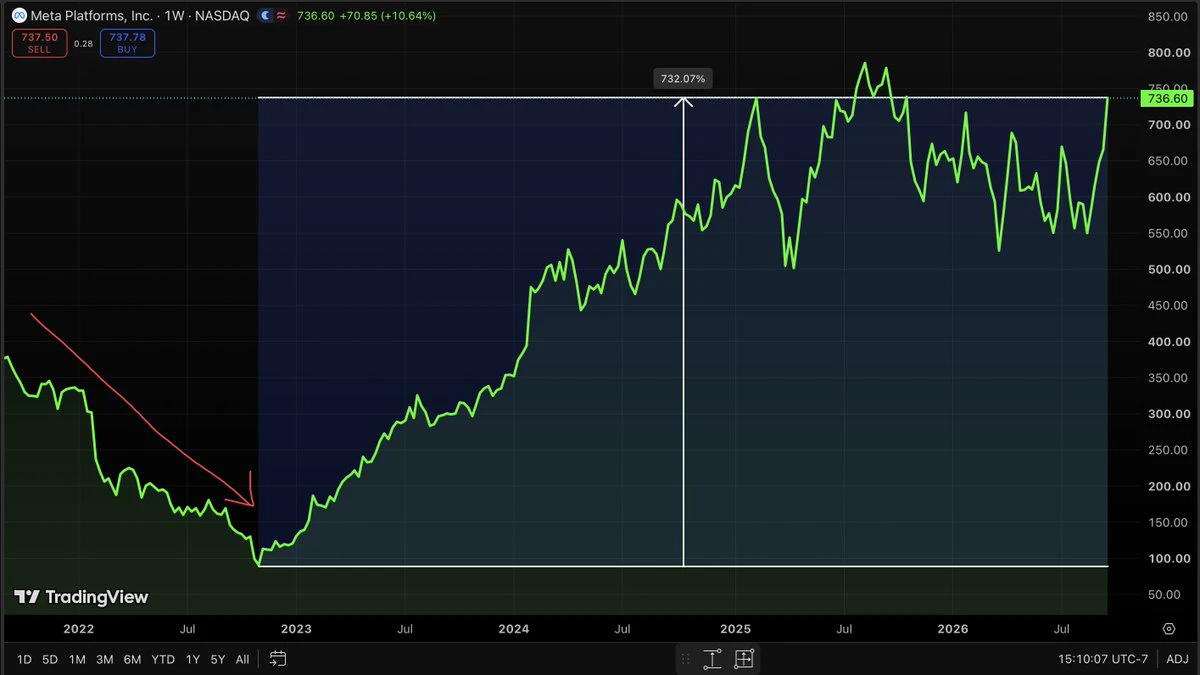This screenshot has height=675, width=1200.
Task: Open chart settings gear icon
Action: point(1168,628)
